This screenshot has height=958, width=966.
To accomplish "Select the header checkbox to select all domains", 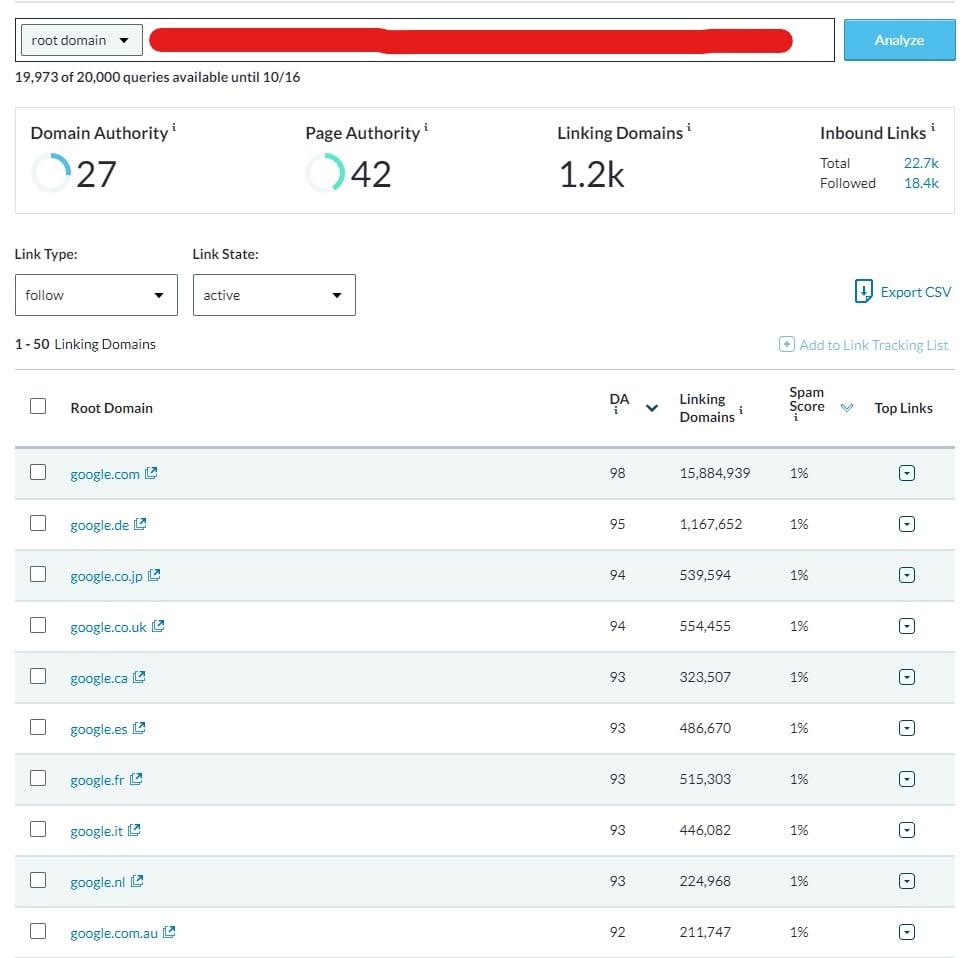I will (38, 406).
